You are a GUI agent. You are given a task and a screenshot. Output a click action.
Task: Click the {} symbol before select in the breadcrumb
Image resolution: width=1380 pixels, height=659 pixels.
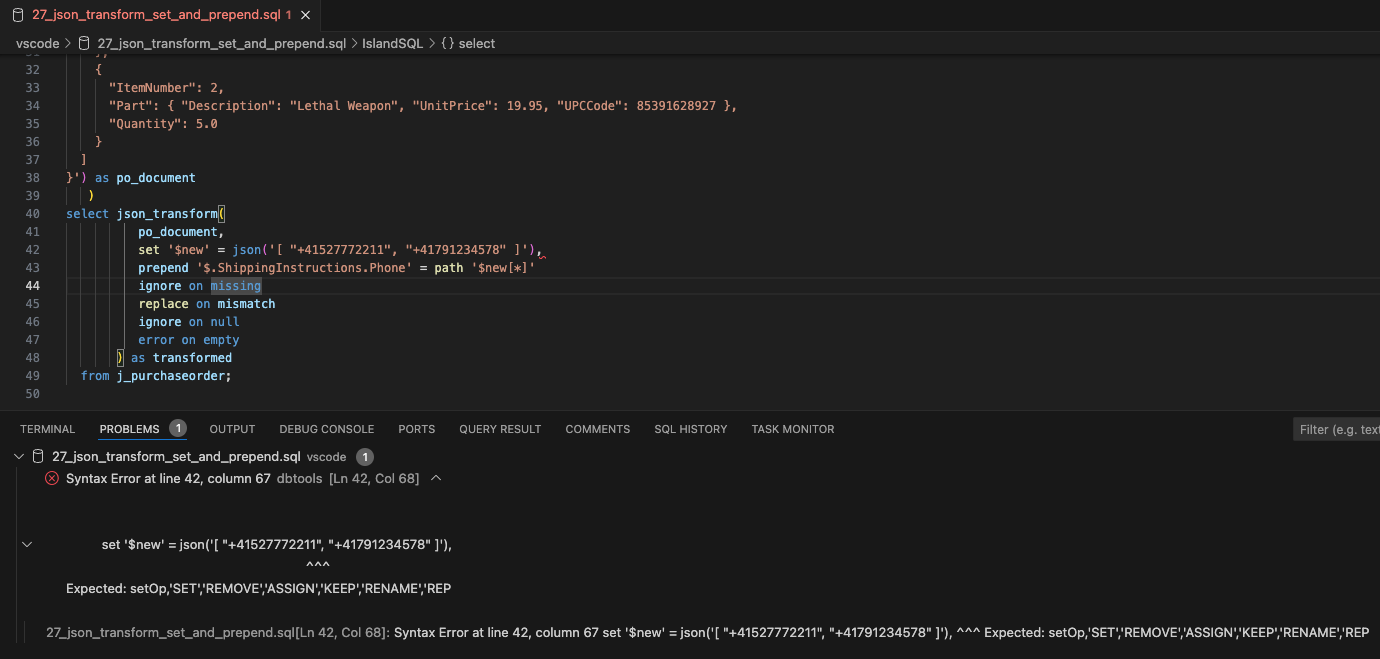(444, 43)
